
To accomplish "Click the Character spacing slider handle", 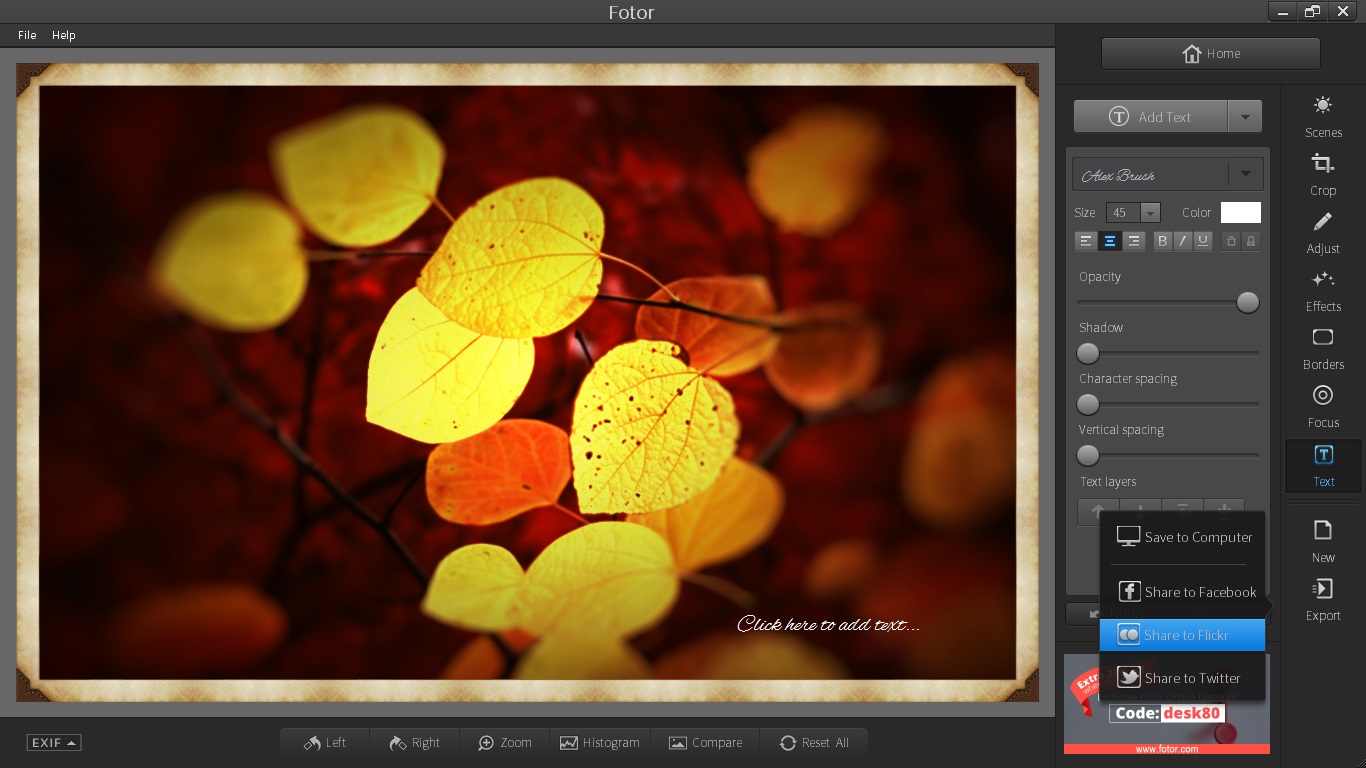I will coord(1088,404).
